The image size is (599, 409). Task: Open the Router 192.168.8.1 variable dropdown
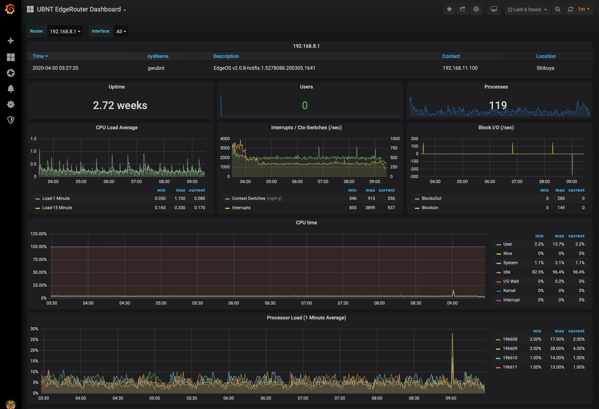[65, 31]
